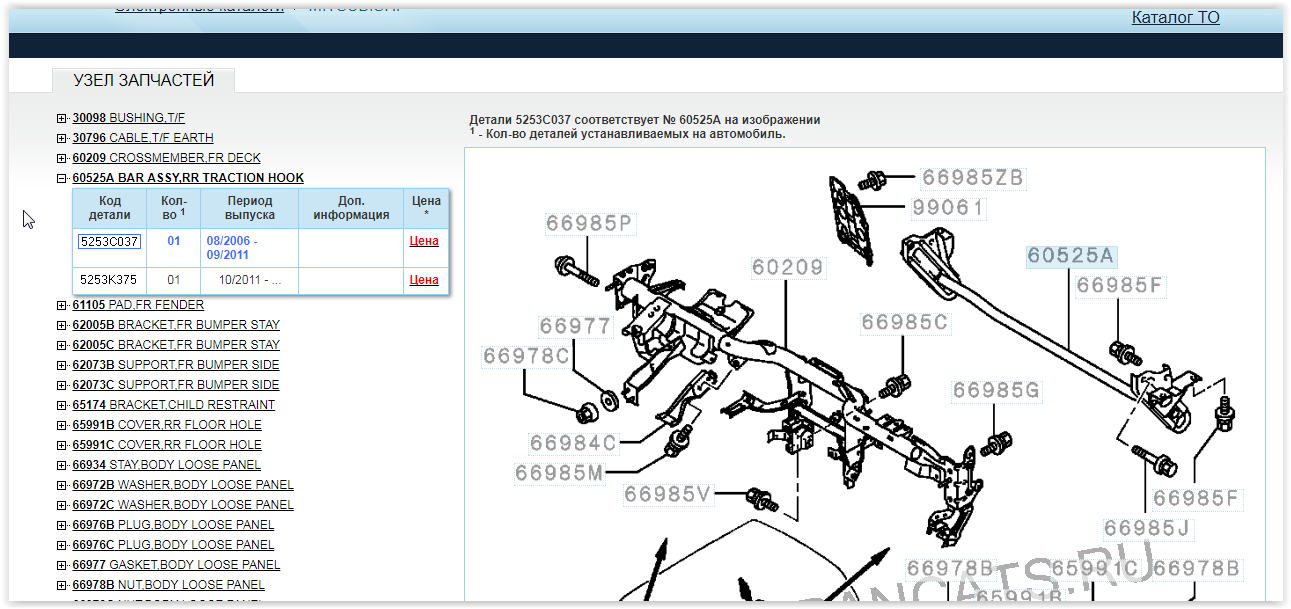This screenshot has width=1291, height=609.
Task: Click Цена link for part 5253K375
Action: point(424,280)
